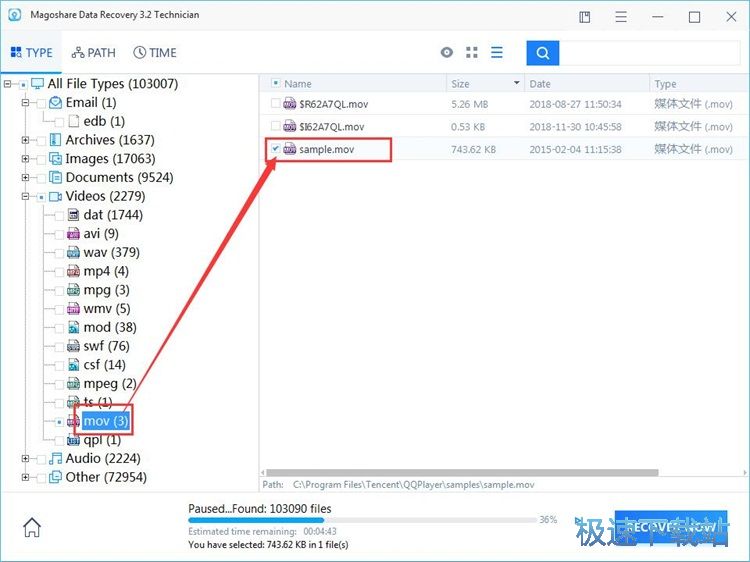Click the Other category icon in tree
750x562 pixels.
pyautogui.click(x=55, y=477)
